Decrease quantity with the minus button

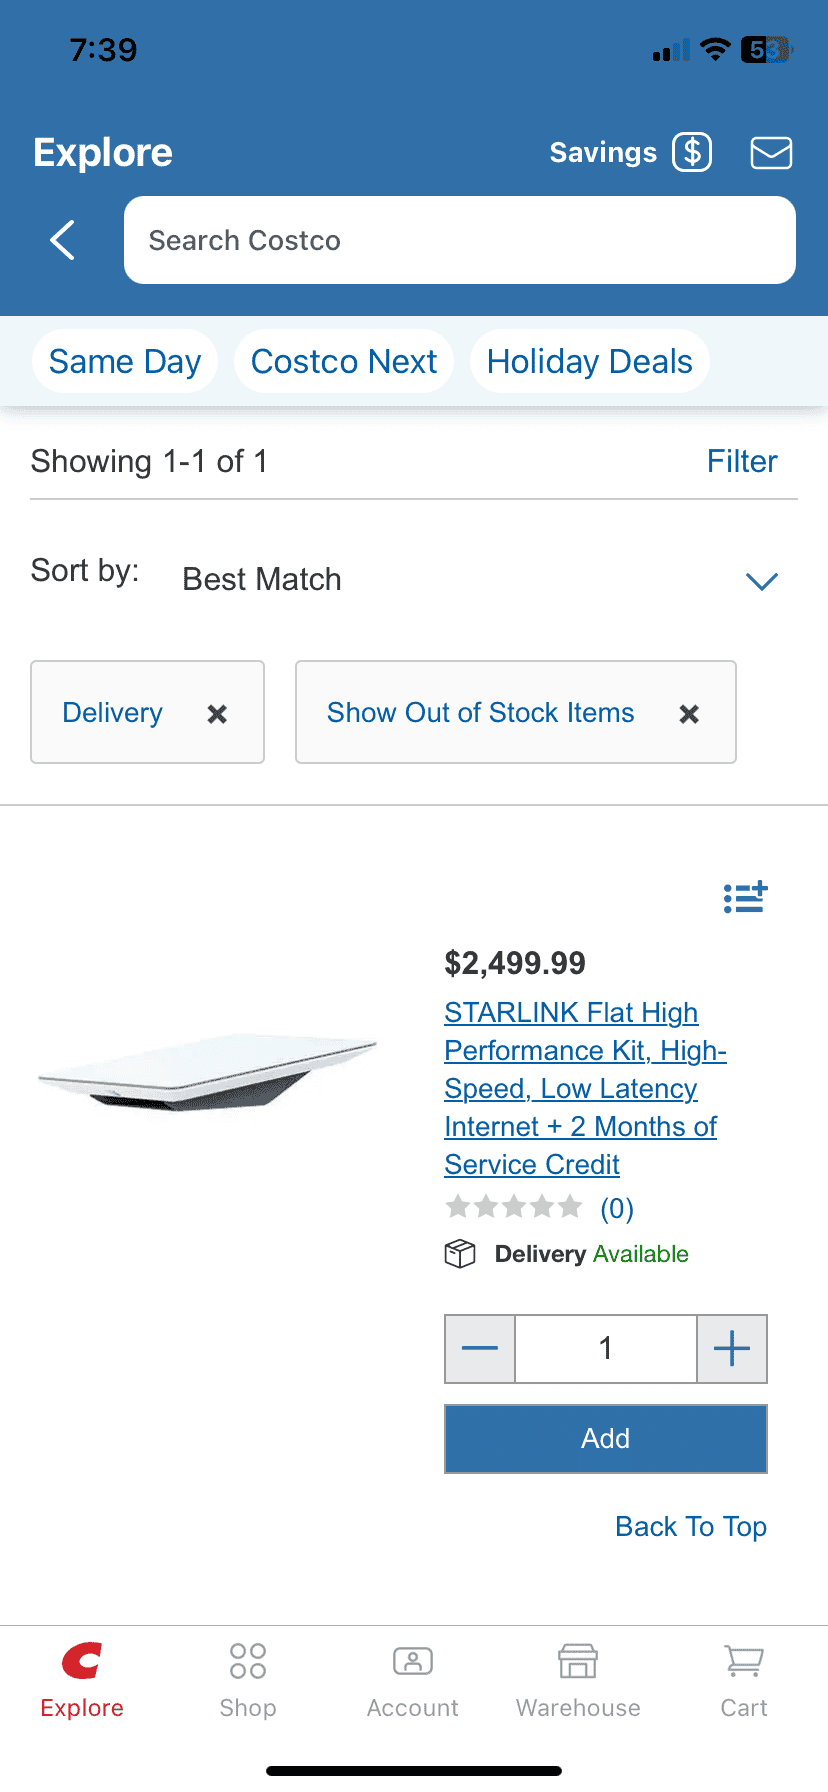click(480, 1349)
